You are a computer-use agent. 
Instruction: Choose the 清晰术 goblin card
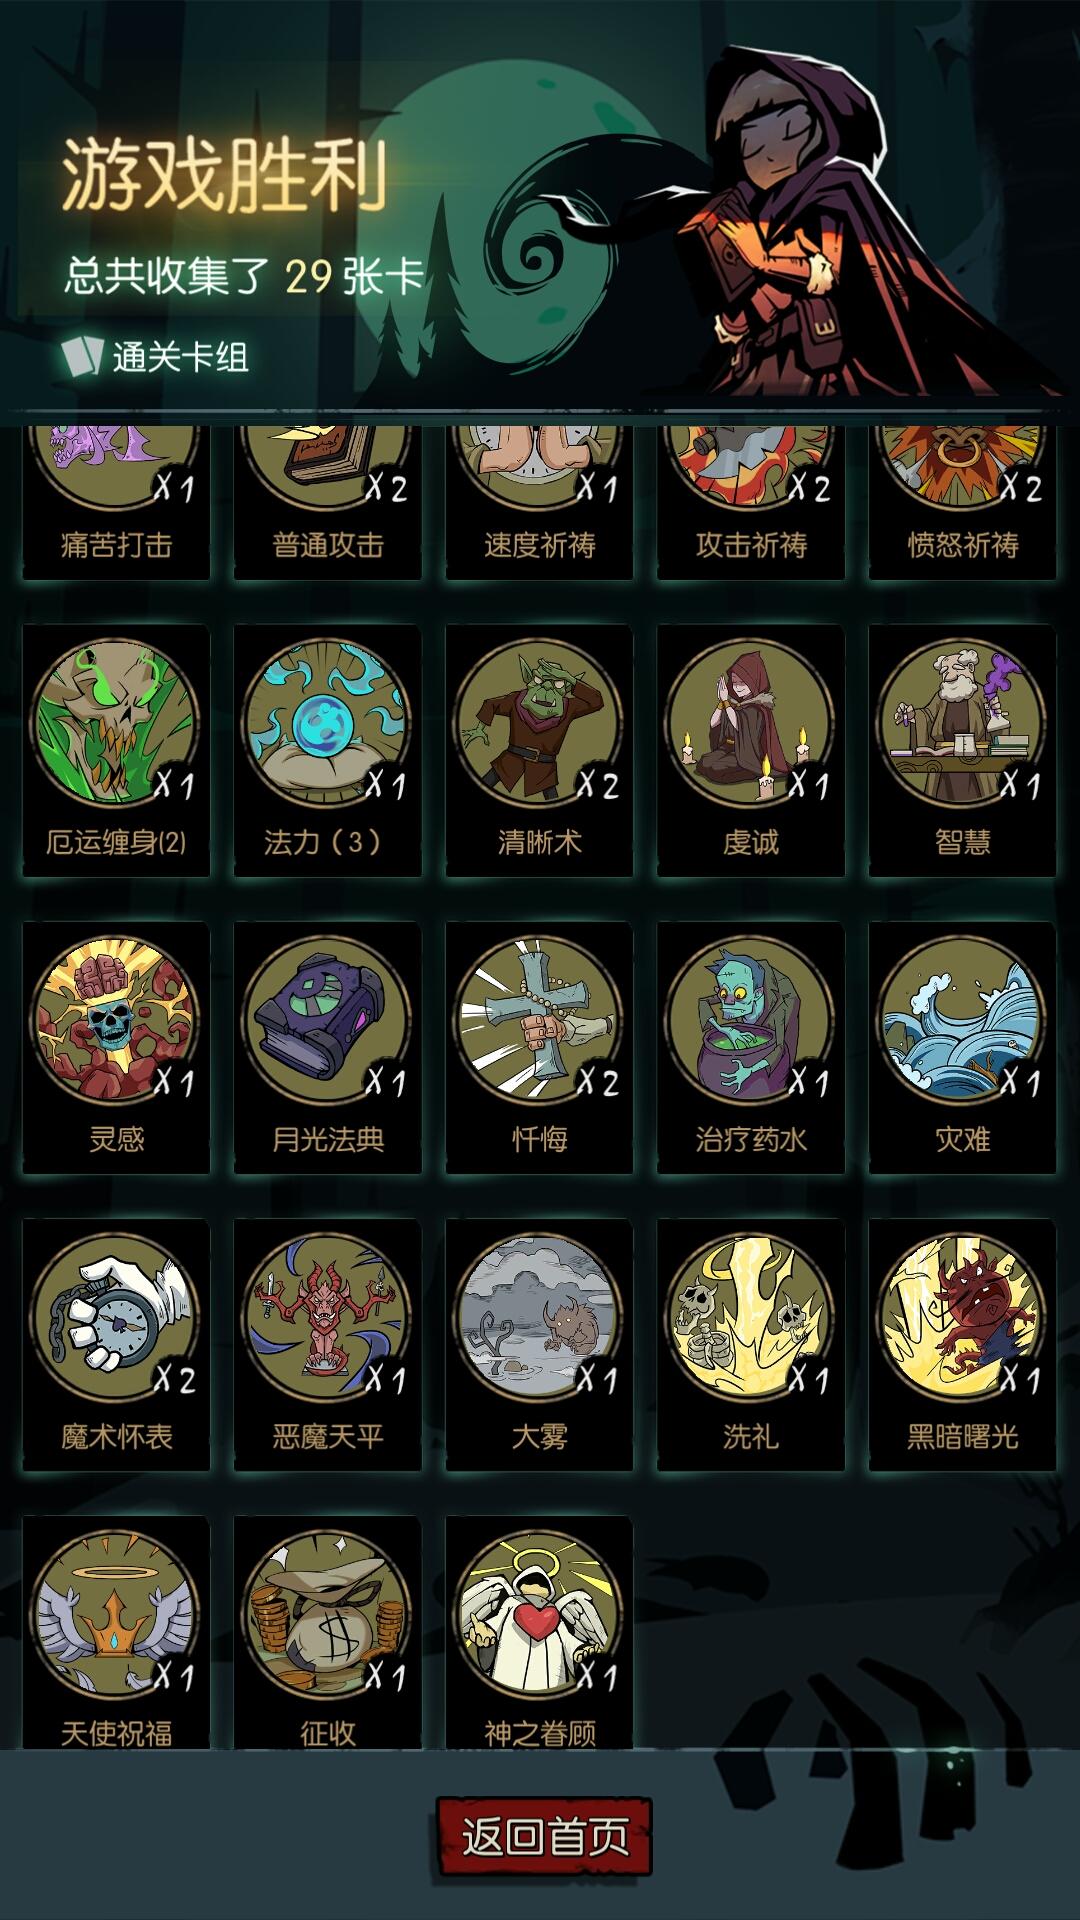click(x=539, y=750)
